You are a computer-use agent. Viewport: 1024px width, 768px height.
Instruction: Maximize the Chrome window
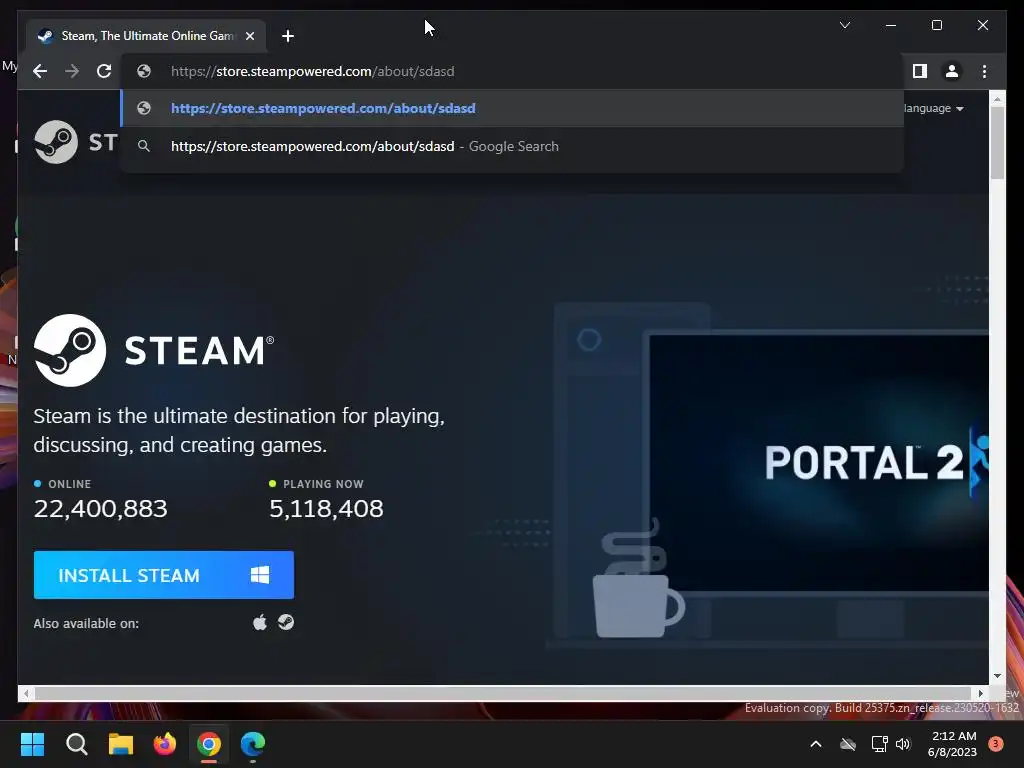936,25
